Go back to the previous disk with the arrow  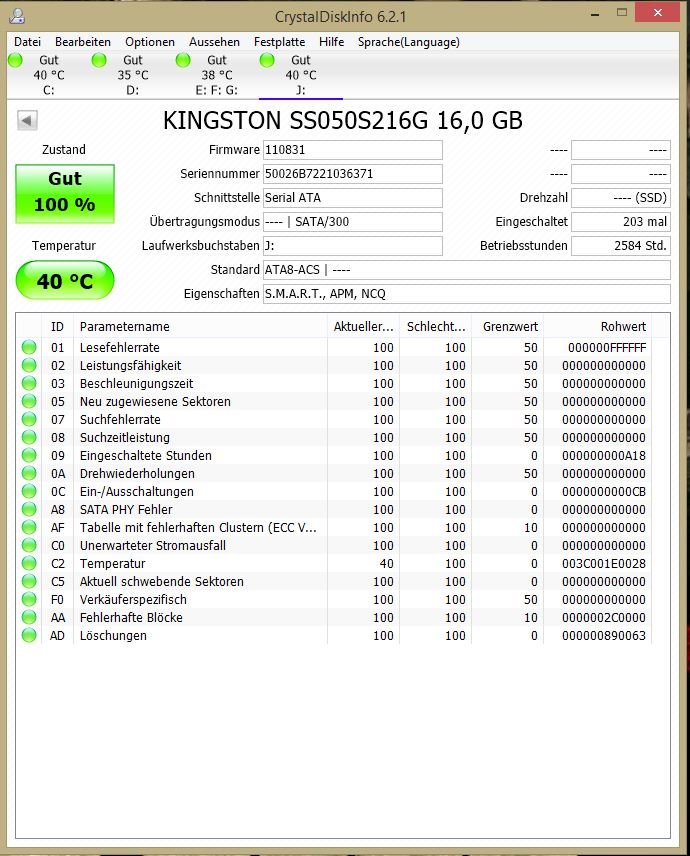(27, 120)
